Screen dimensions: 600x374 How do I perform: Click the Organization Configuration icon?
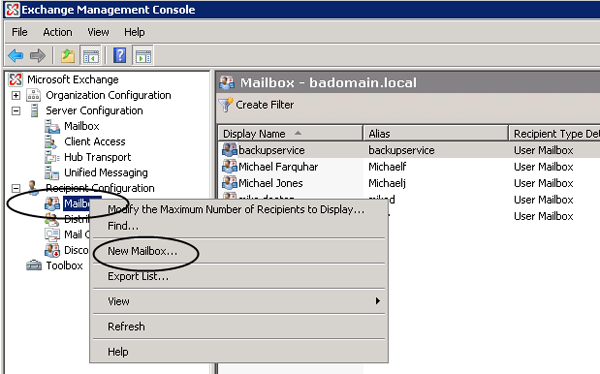(33, 95)
